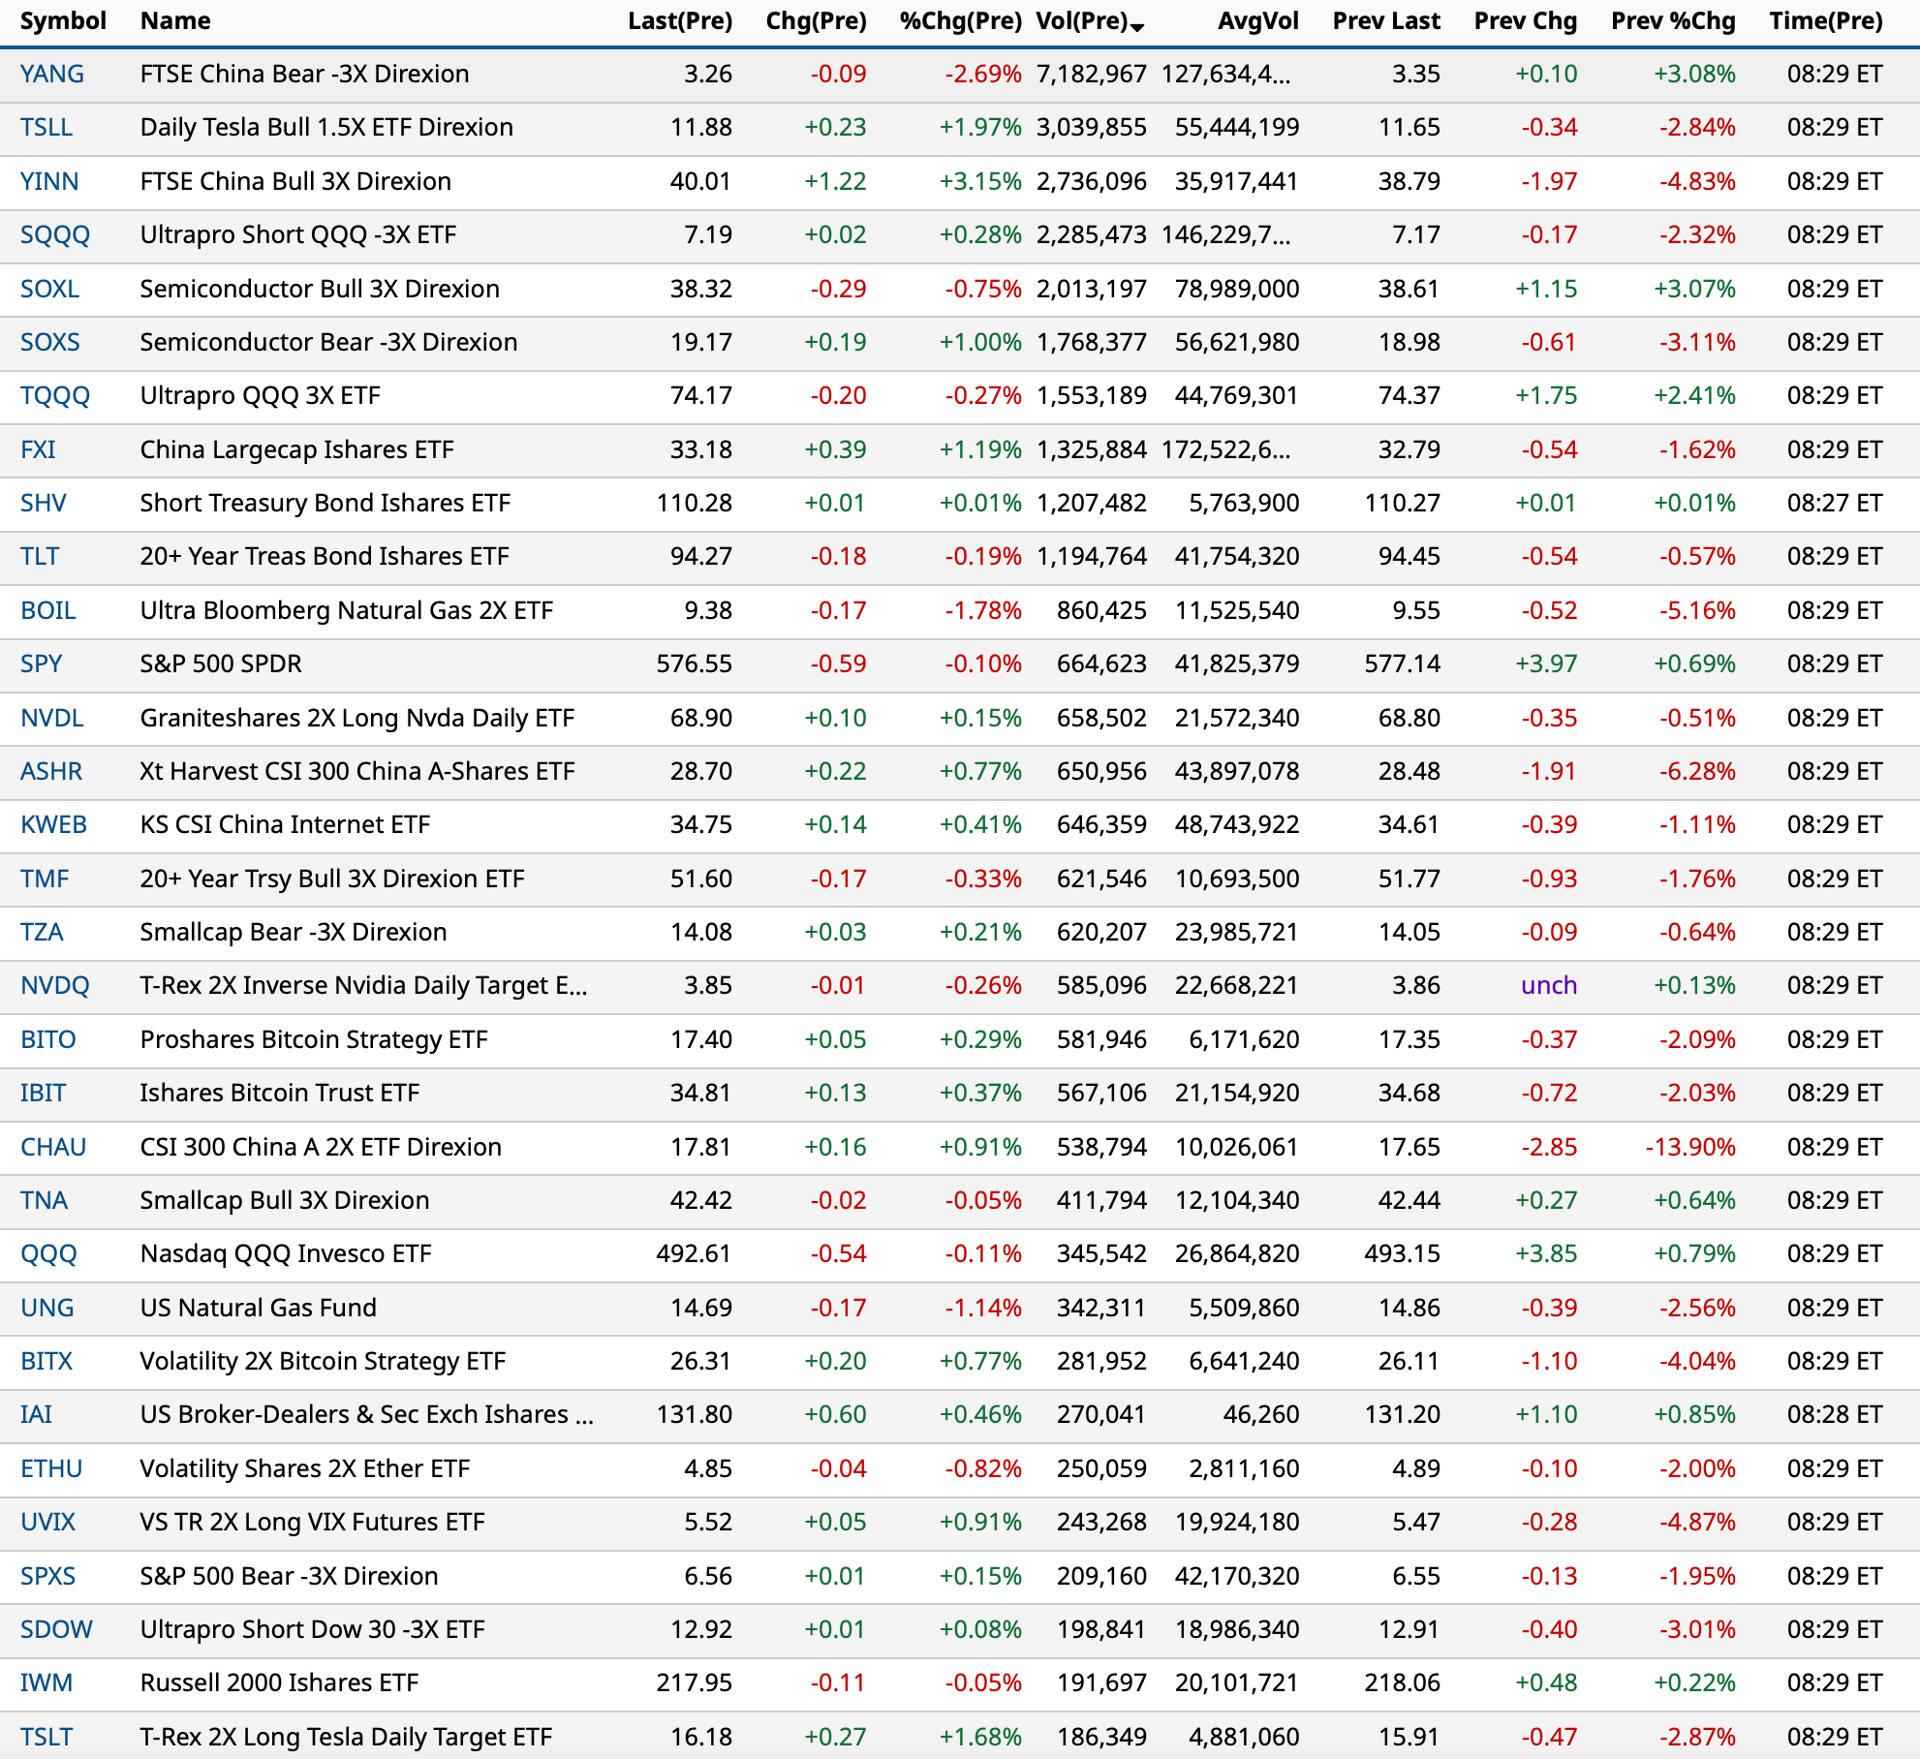Open the SOXL ticker link
The height and width of the screenshot is (1759, 1920).
pos(50,289)
